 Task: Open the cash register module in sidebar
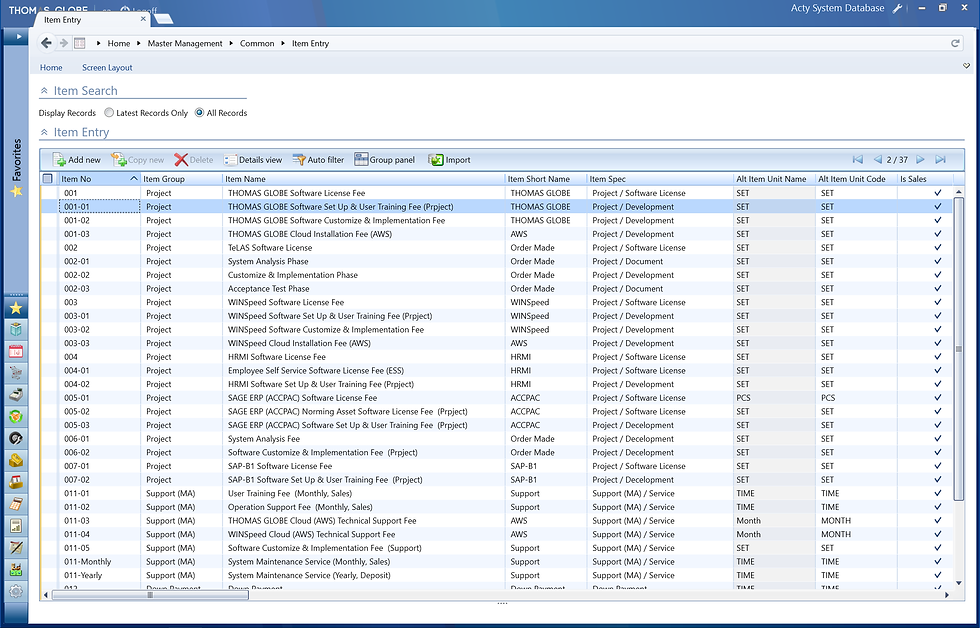coord(15,395)
